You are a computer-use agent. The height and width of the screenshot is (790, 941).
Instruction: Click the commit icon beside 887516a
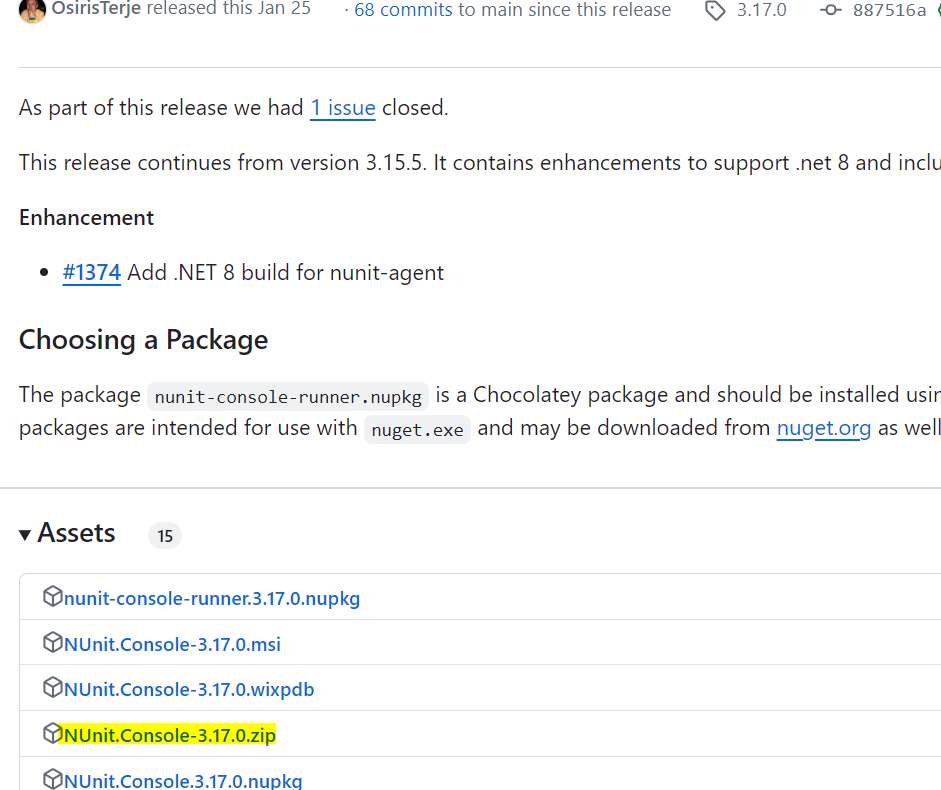(x=831, y=10)
